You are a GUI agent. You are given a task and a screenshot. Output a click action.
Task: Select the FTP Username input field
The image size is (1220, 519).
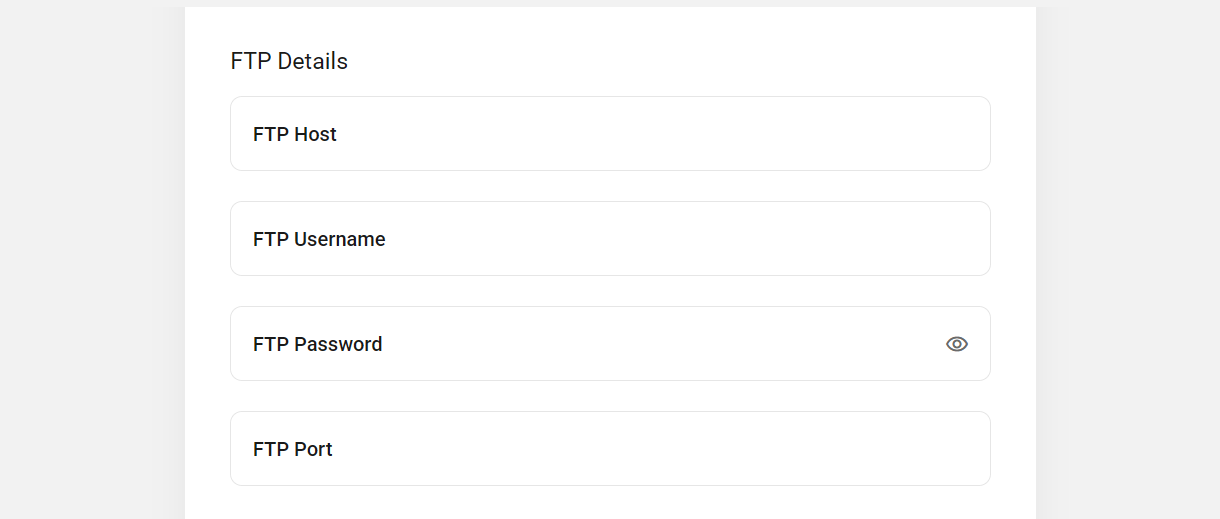coord(610,239)
